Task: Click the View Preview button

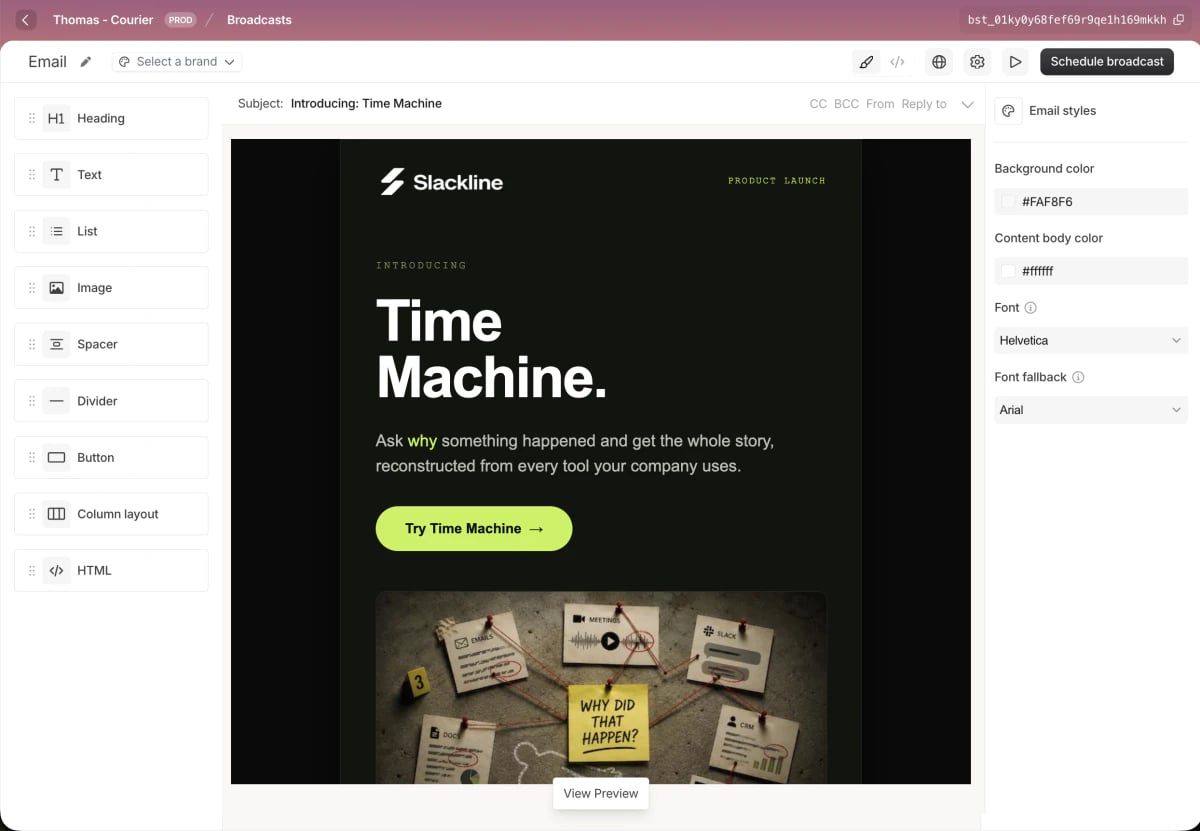Action: (601, 793)
